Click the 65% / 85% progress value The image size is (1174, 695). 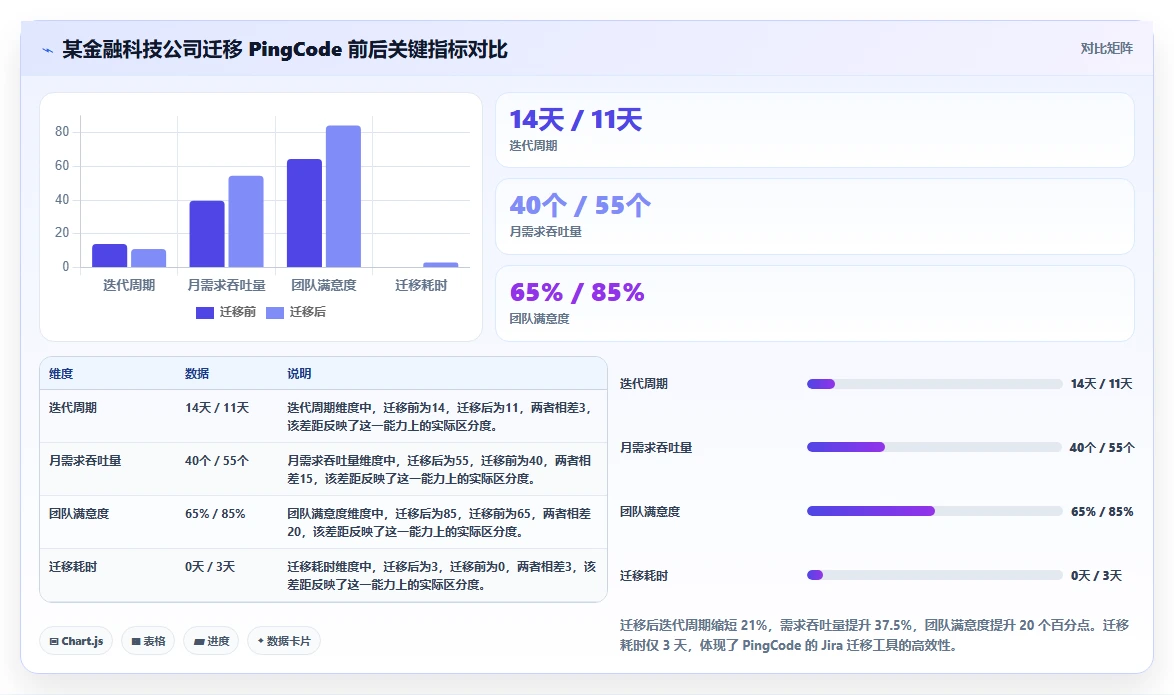(1102, 512)
